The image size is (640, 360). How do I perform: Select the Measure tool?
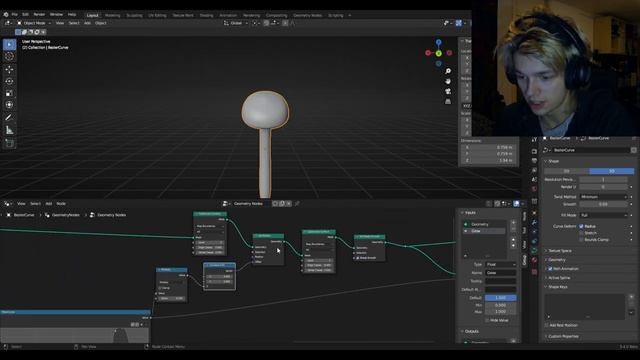pos(9,130)
